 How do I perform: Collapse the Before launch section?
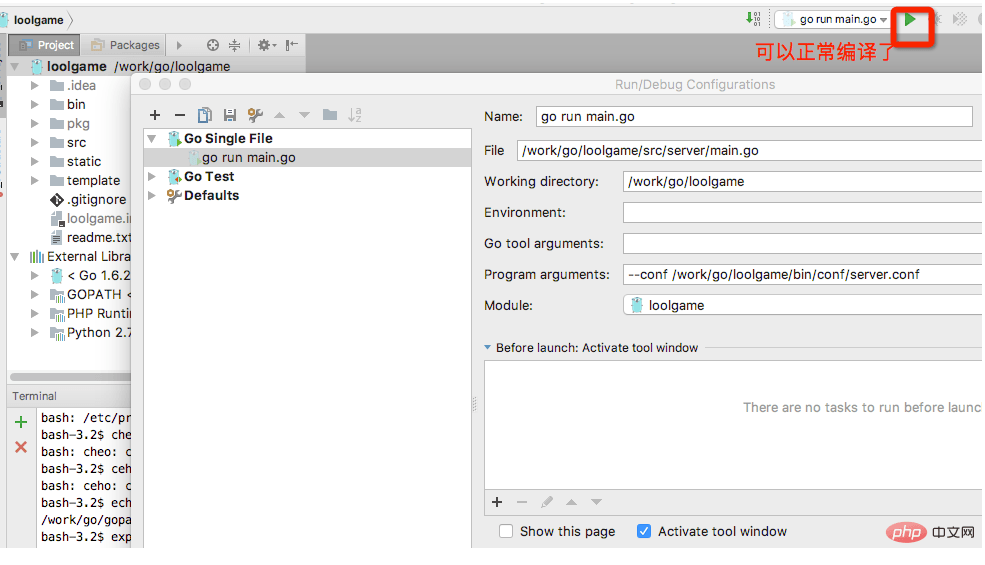[x=487, y=348]
